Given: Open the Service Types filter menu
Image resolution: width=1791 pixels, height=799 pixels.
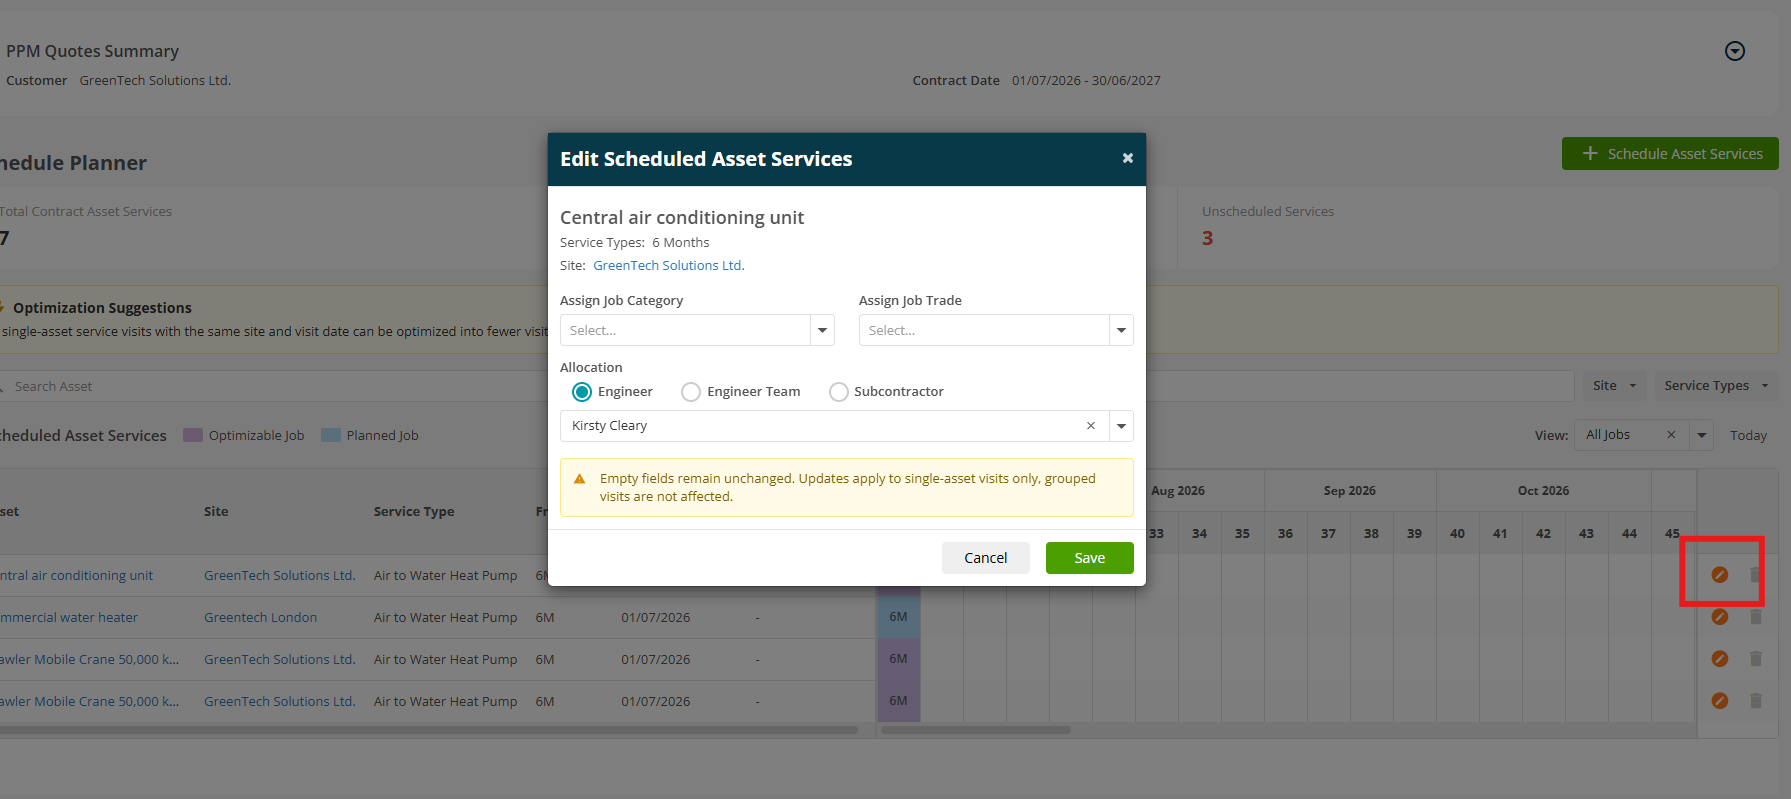Looking at the screenshot, I should pyautogui.click(x=1715, y=386).
